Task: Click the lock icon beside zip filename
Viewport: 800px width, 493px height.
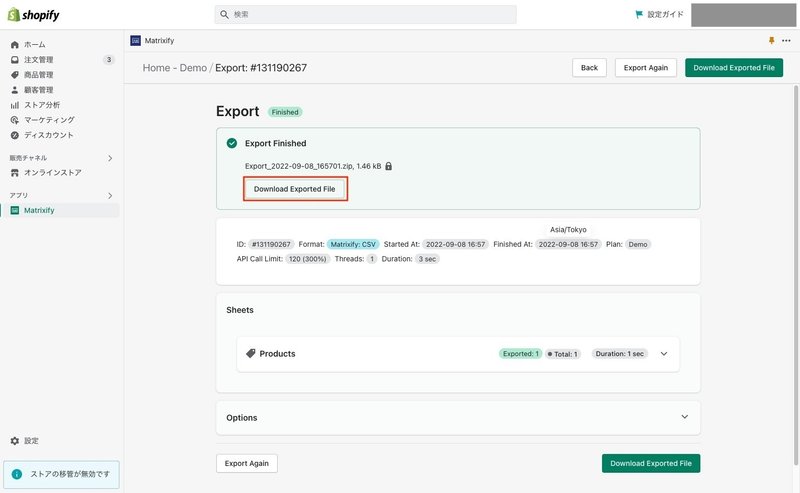Action: pos(388,166)
